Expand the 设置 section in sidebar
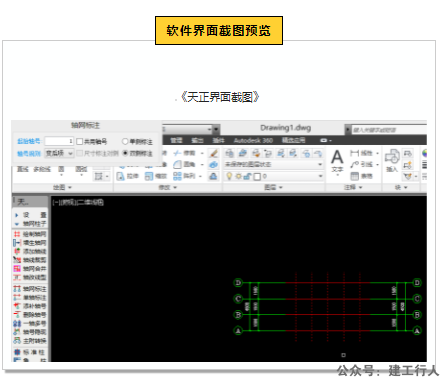 click(30, 215)
